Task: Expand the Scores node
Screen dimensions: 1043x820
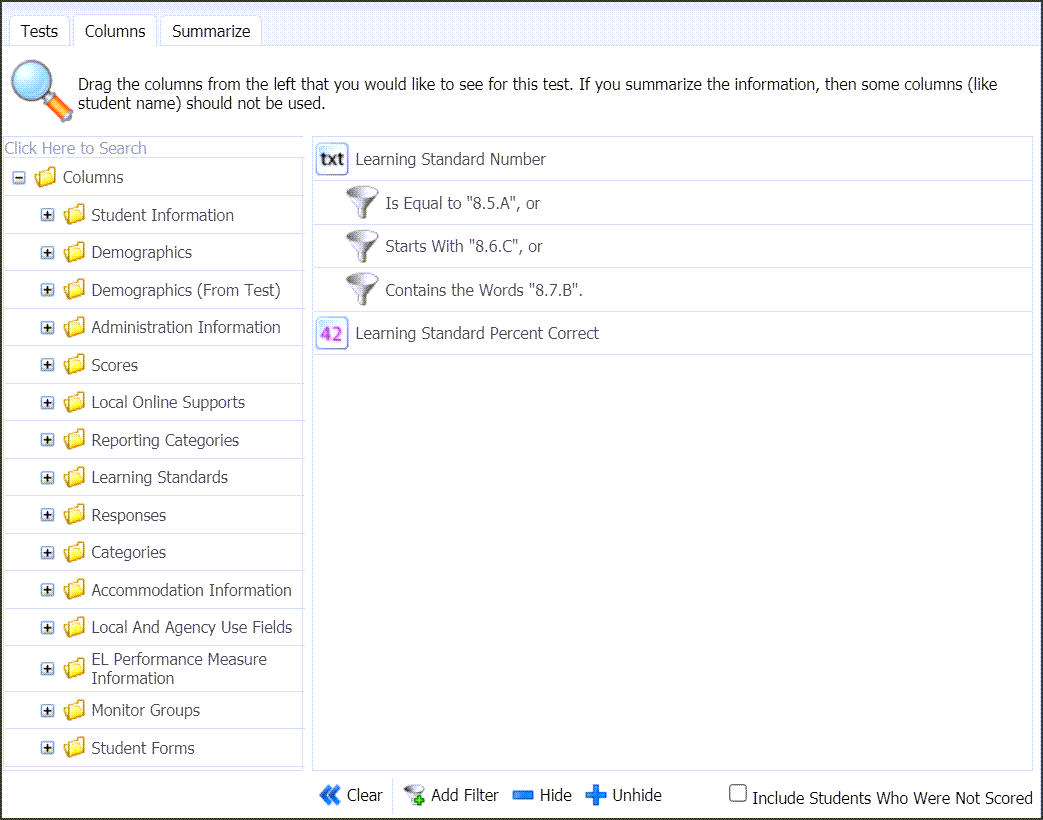Action: (47, 365)
